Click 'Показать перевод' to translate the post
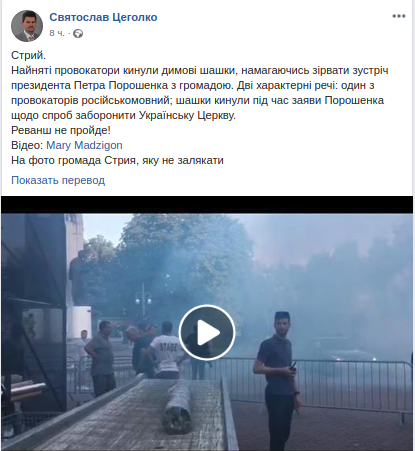 [58, 180]
